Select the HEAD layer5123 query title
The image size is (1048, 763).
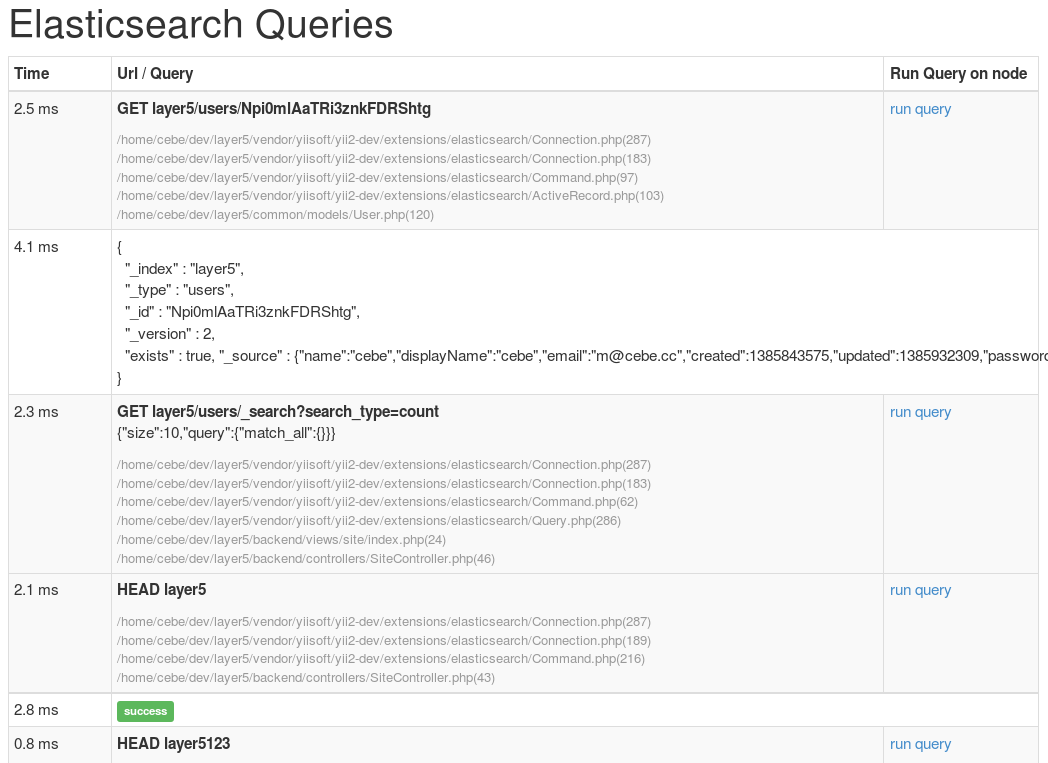[174, 744]
